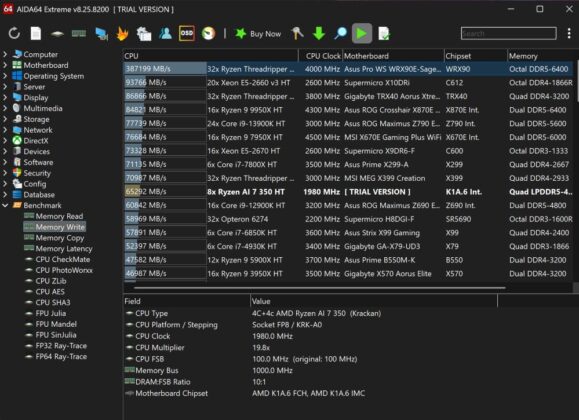The image size is (579, 420).
Task: Open the memory benchmark toolbar icon
Action: click(x=79, y=34)
